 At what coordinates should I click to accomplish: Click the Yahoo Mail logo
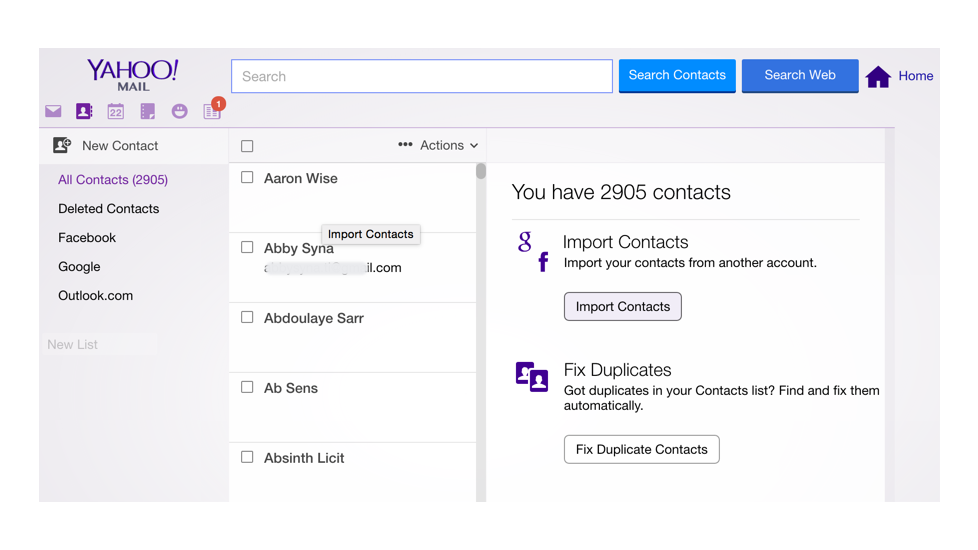point(133,75)
